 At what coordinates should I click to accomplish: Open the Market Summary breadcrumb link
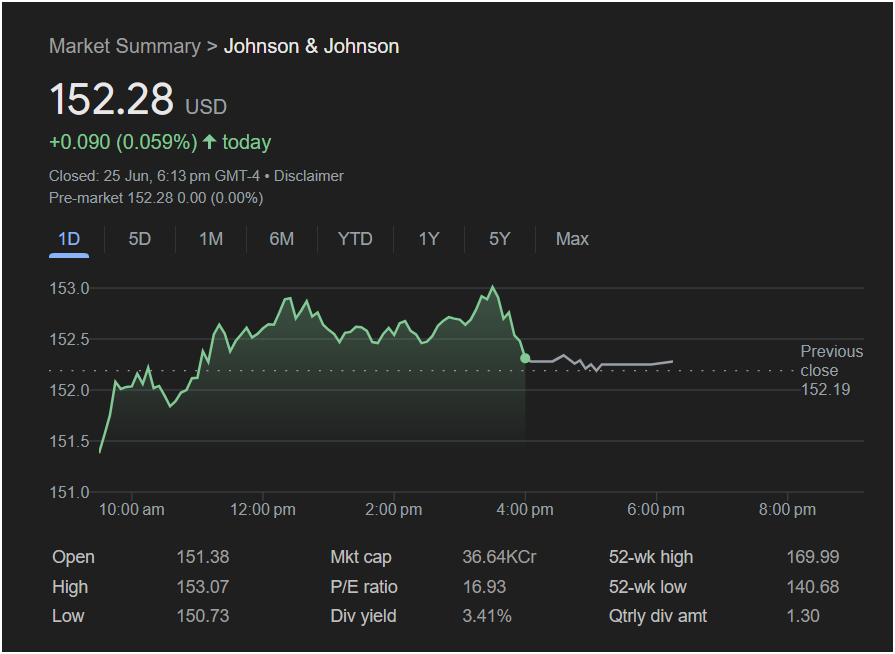coord(124,46)
